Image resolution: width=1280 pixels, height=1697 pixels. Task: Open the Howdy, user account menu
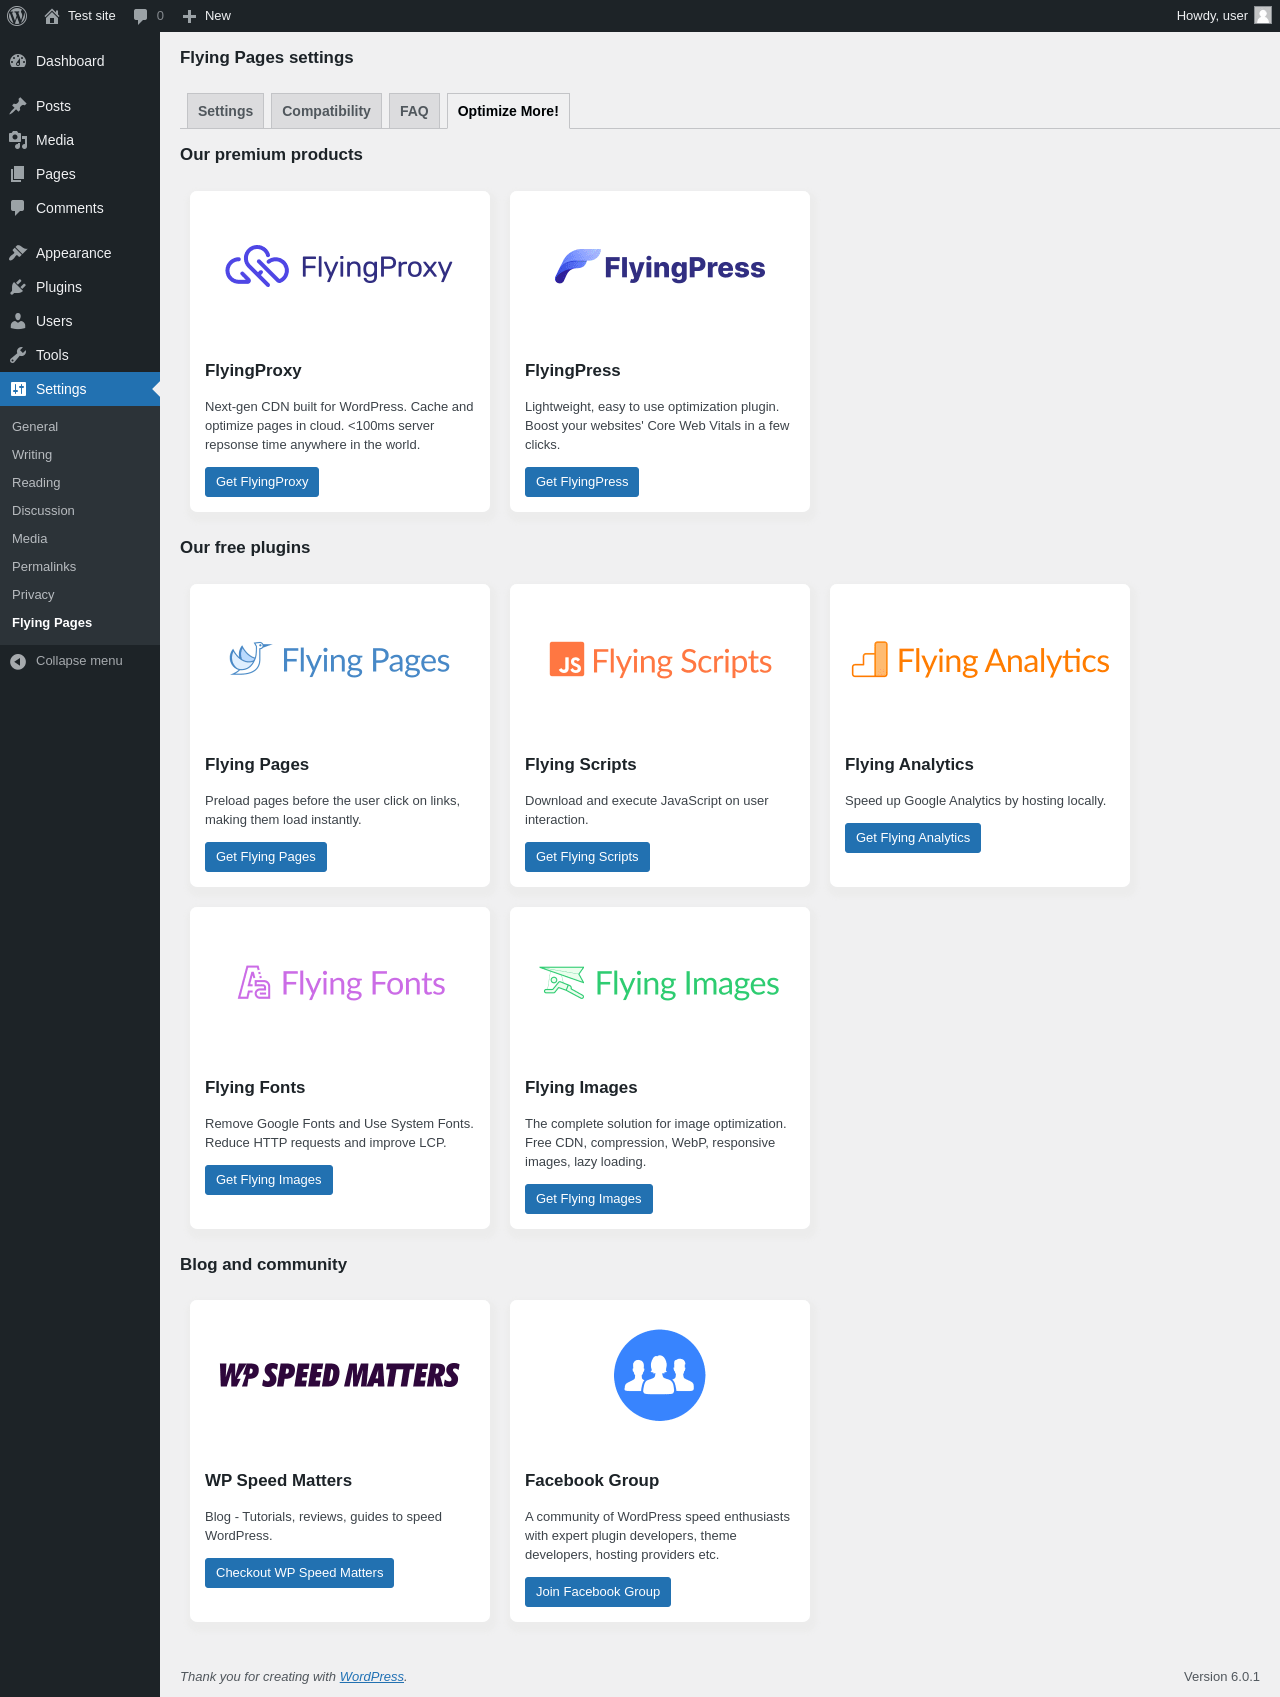coord(1223,16)
